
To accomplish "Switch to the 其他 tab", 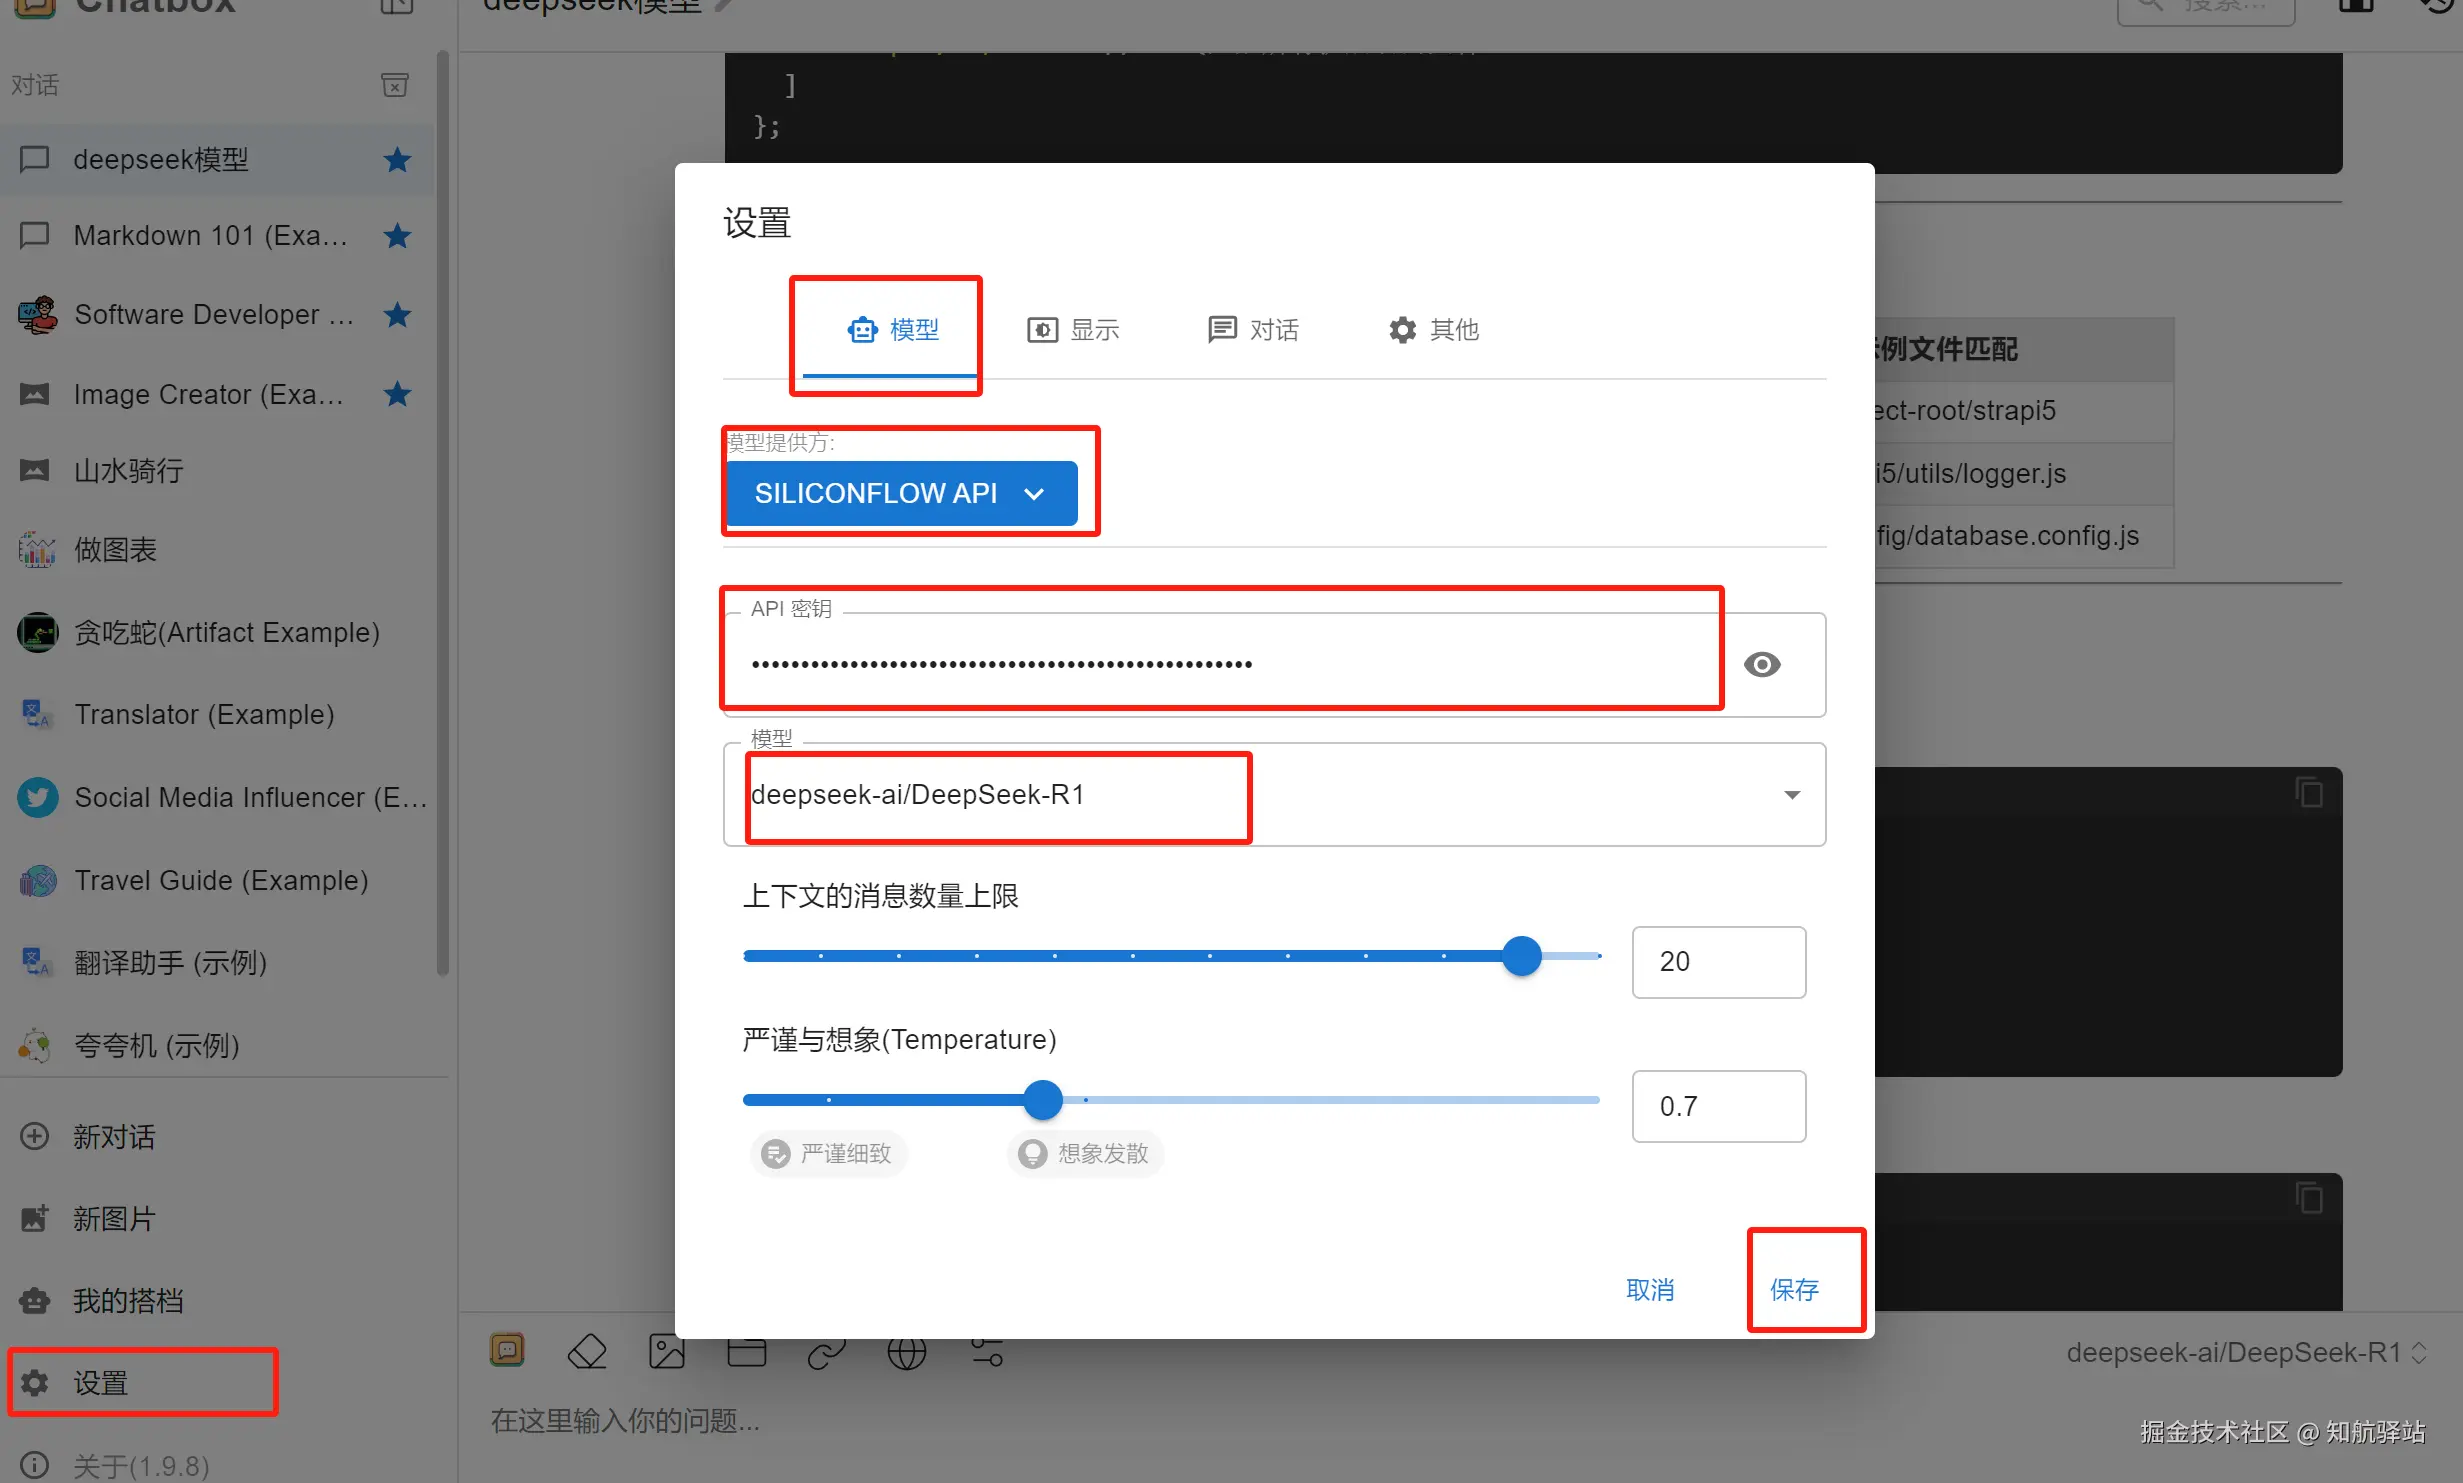I will 1433,330.
